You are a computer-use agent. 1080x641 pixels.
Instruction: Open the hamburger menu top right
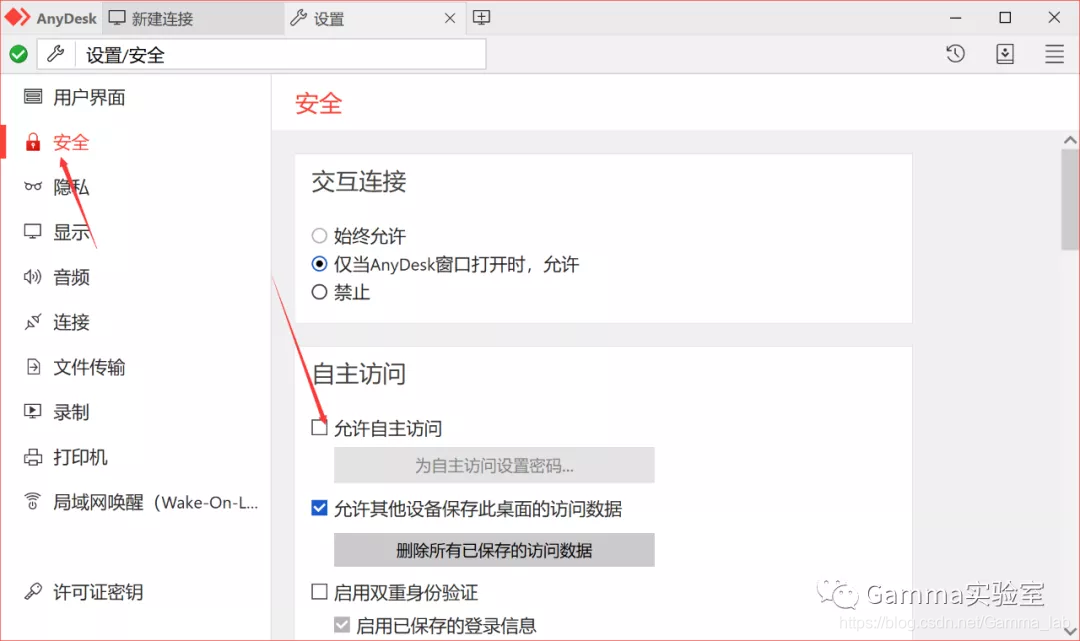click(x=1054, y=54)
